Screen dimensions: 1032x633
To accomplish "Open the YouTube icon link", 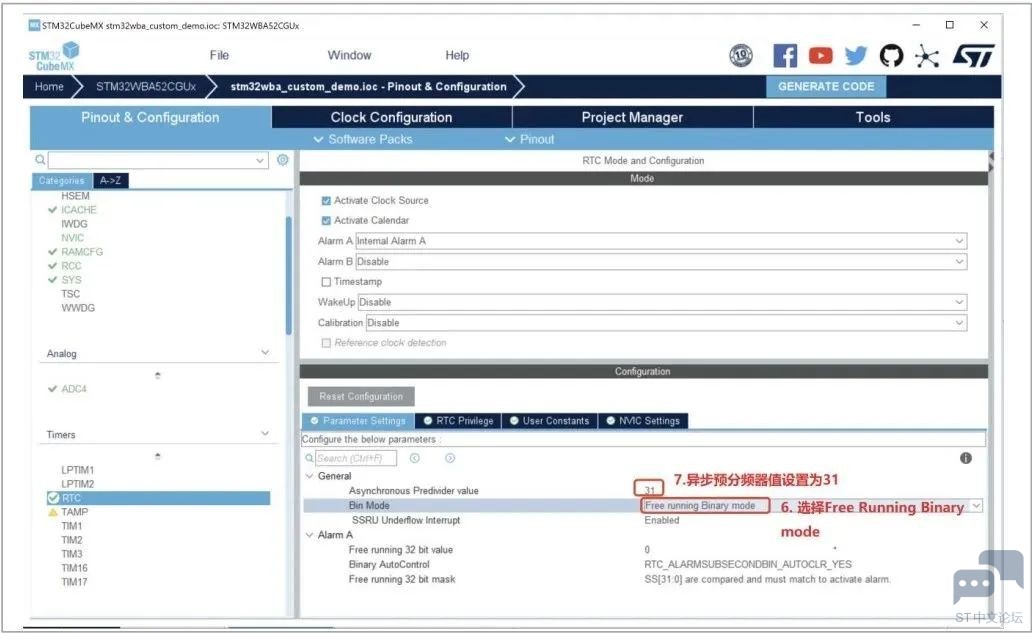I will pos(820,56).
